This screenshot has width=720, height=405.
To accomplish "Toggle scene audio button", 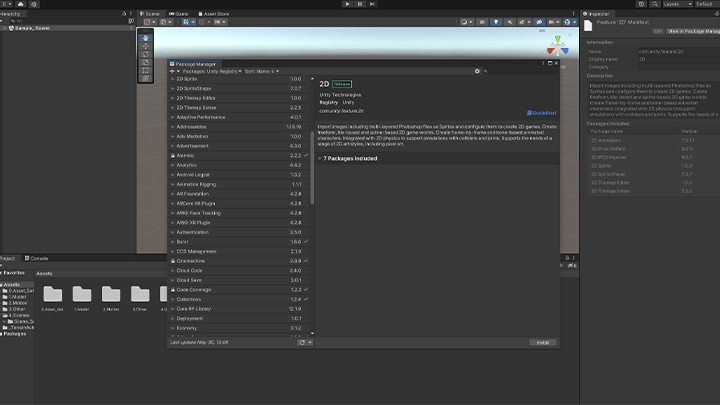I will pyautogui.click(x=510, y=22).
